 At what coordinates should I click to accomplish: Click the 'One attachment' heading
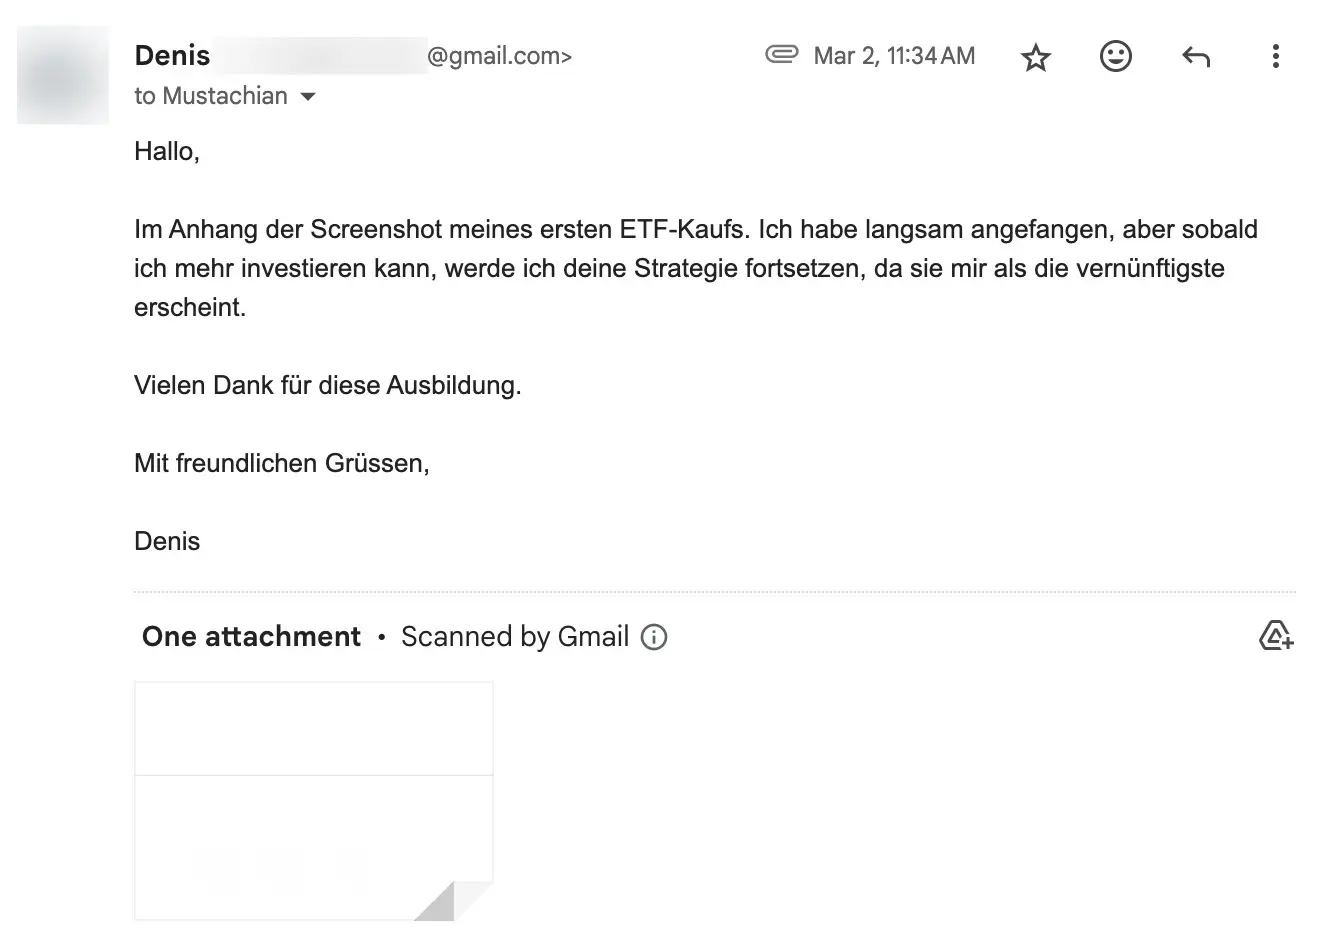click(251, 637)
